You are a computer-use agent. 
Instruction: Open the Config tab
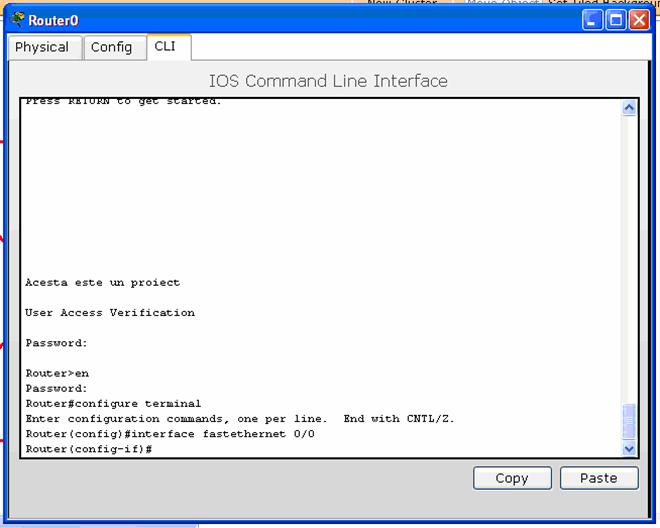point(111,47)
